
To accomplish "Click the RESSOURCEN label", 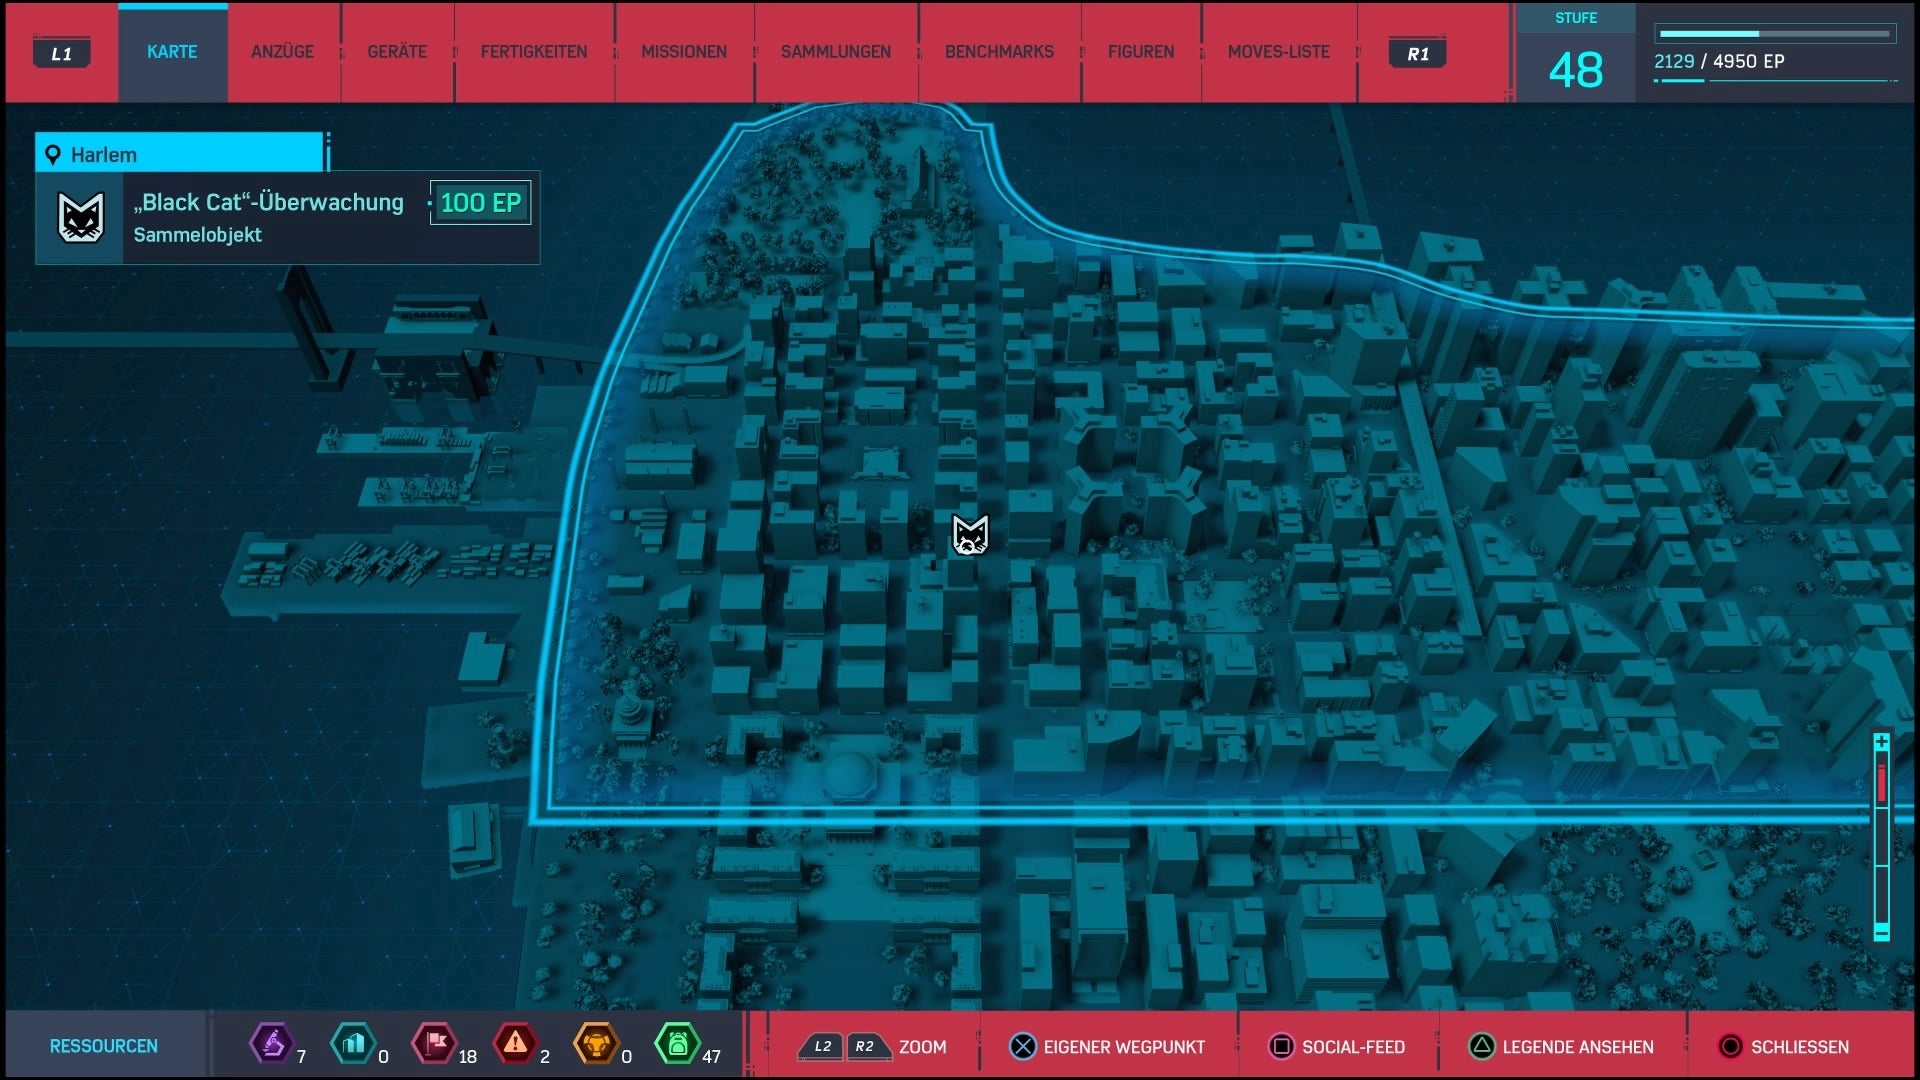I will 104,1046.
